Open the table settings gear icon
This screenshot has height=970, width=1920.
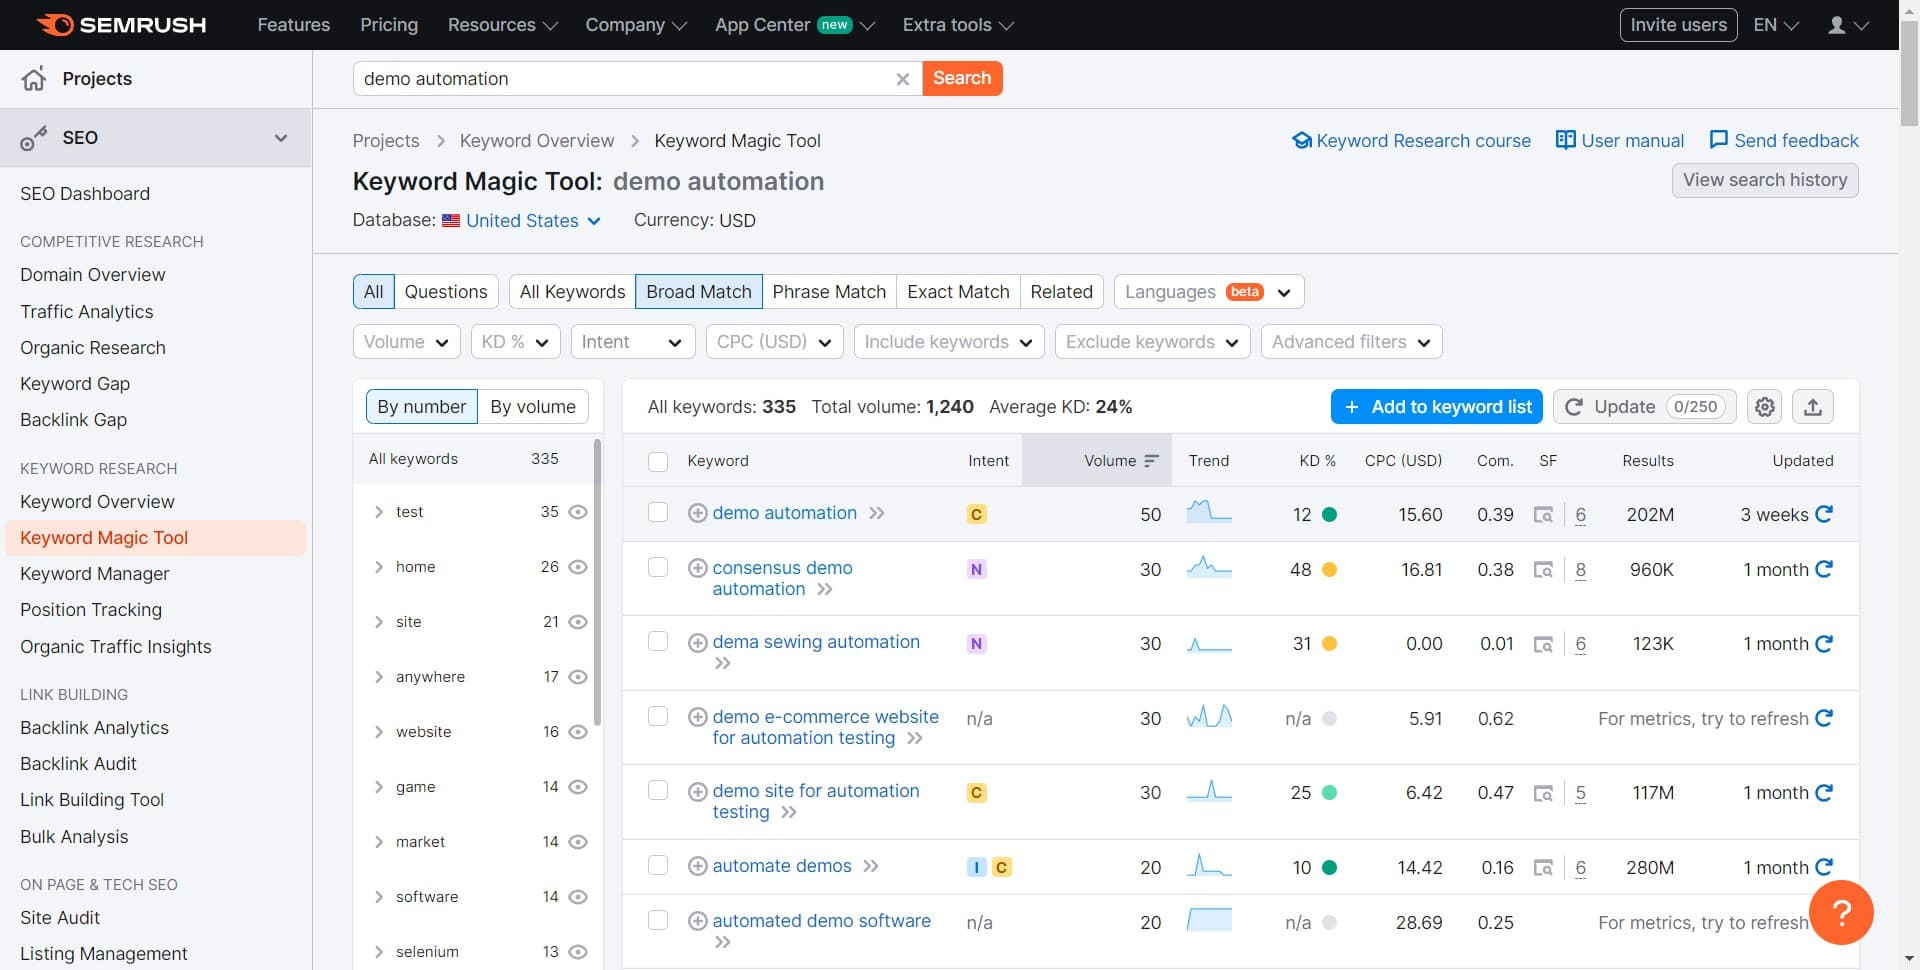click(1763, 407)
